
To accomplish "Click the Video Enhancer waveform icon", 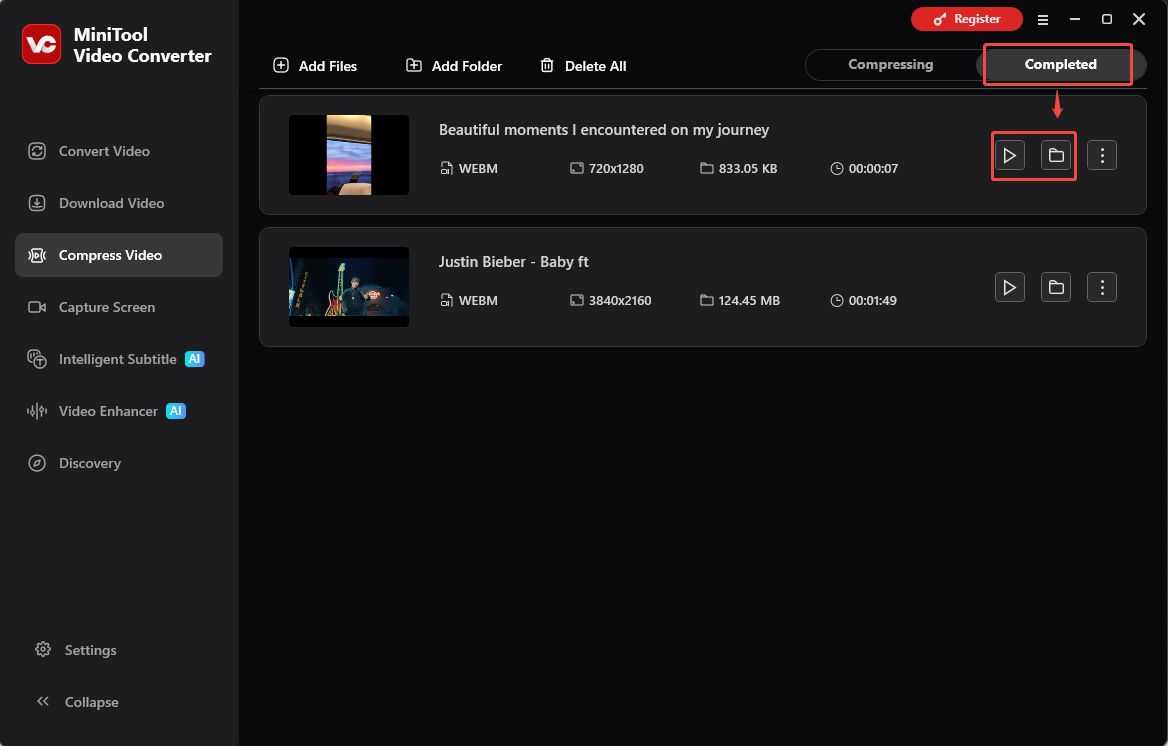I will click(x=37, y=411).
